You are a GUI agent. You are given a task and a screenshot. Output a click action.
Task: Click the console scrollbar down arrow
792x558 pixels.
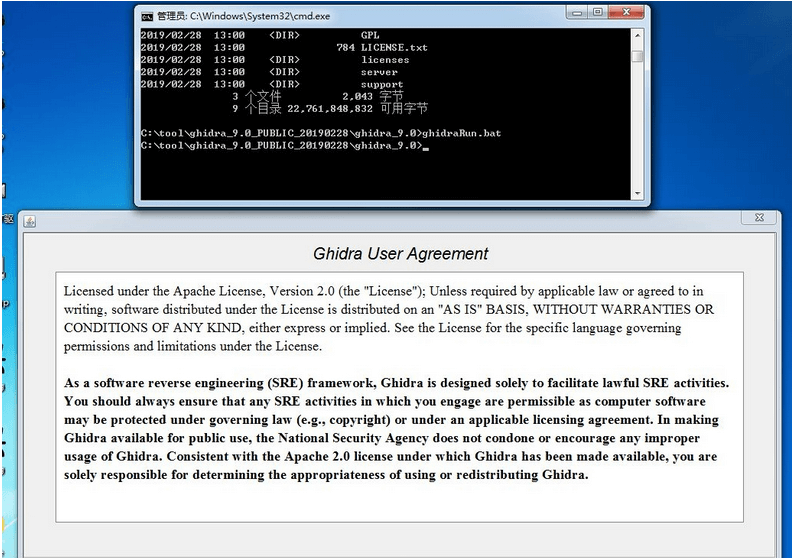pos(637,192)
